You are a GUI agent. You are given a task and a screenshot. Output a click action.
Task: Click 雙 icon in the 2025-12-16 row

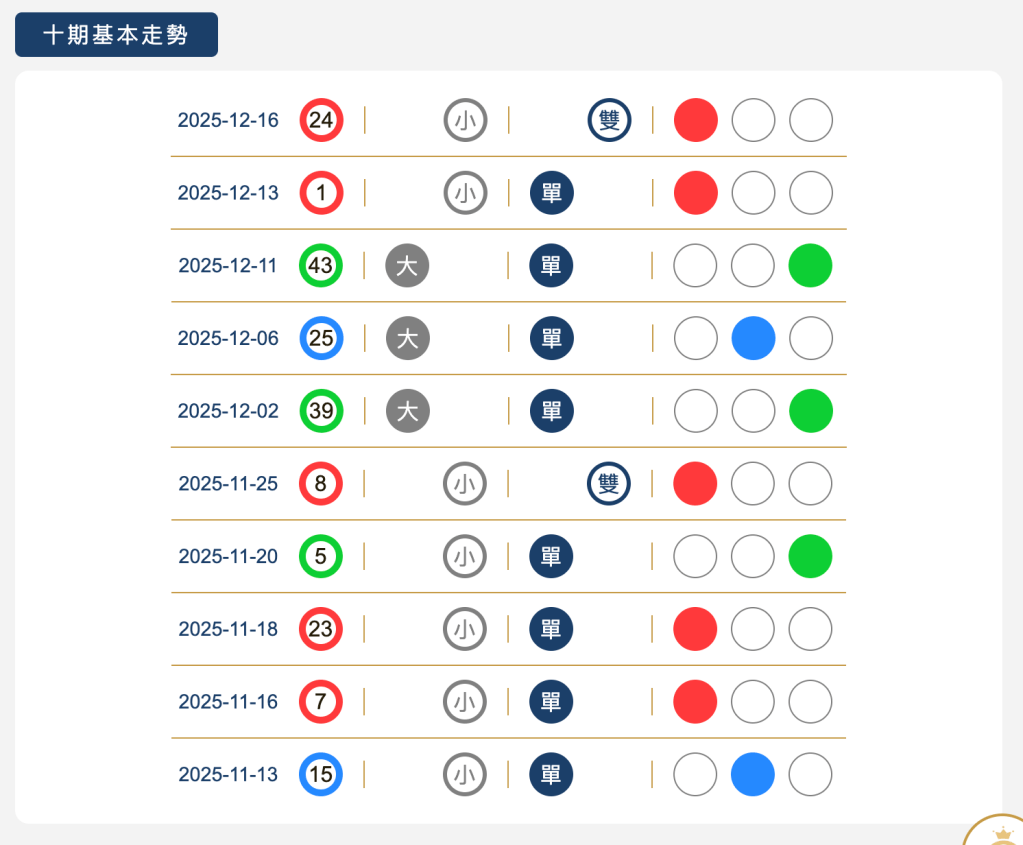[609, 121]
